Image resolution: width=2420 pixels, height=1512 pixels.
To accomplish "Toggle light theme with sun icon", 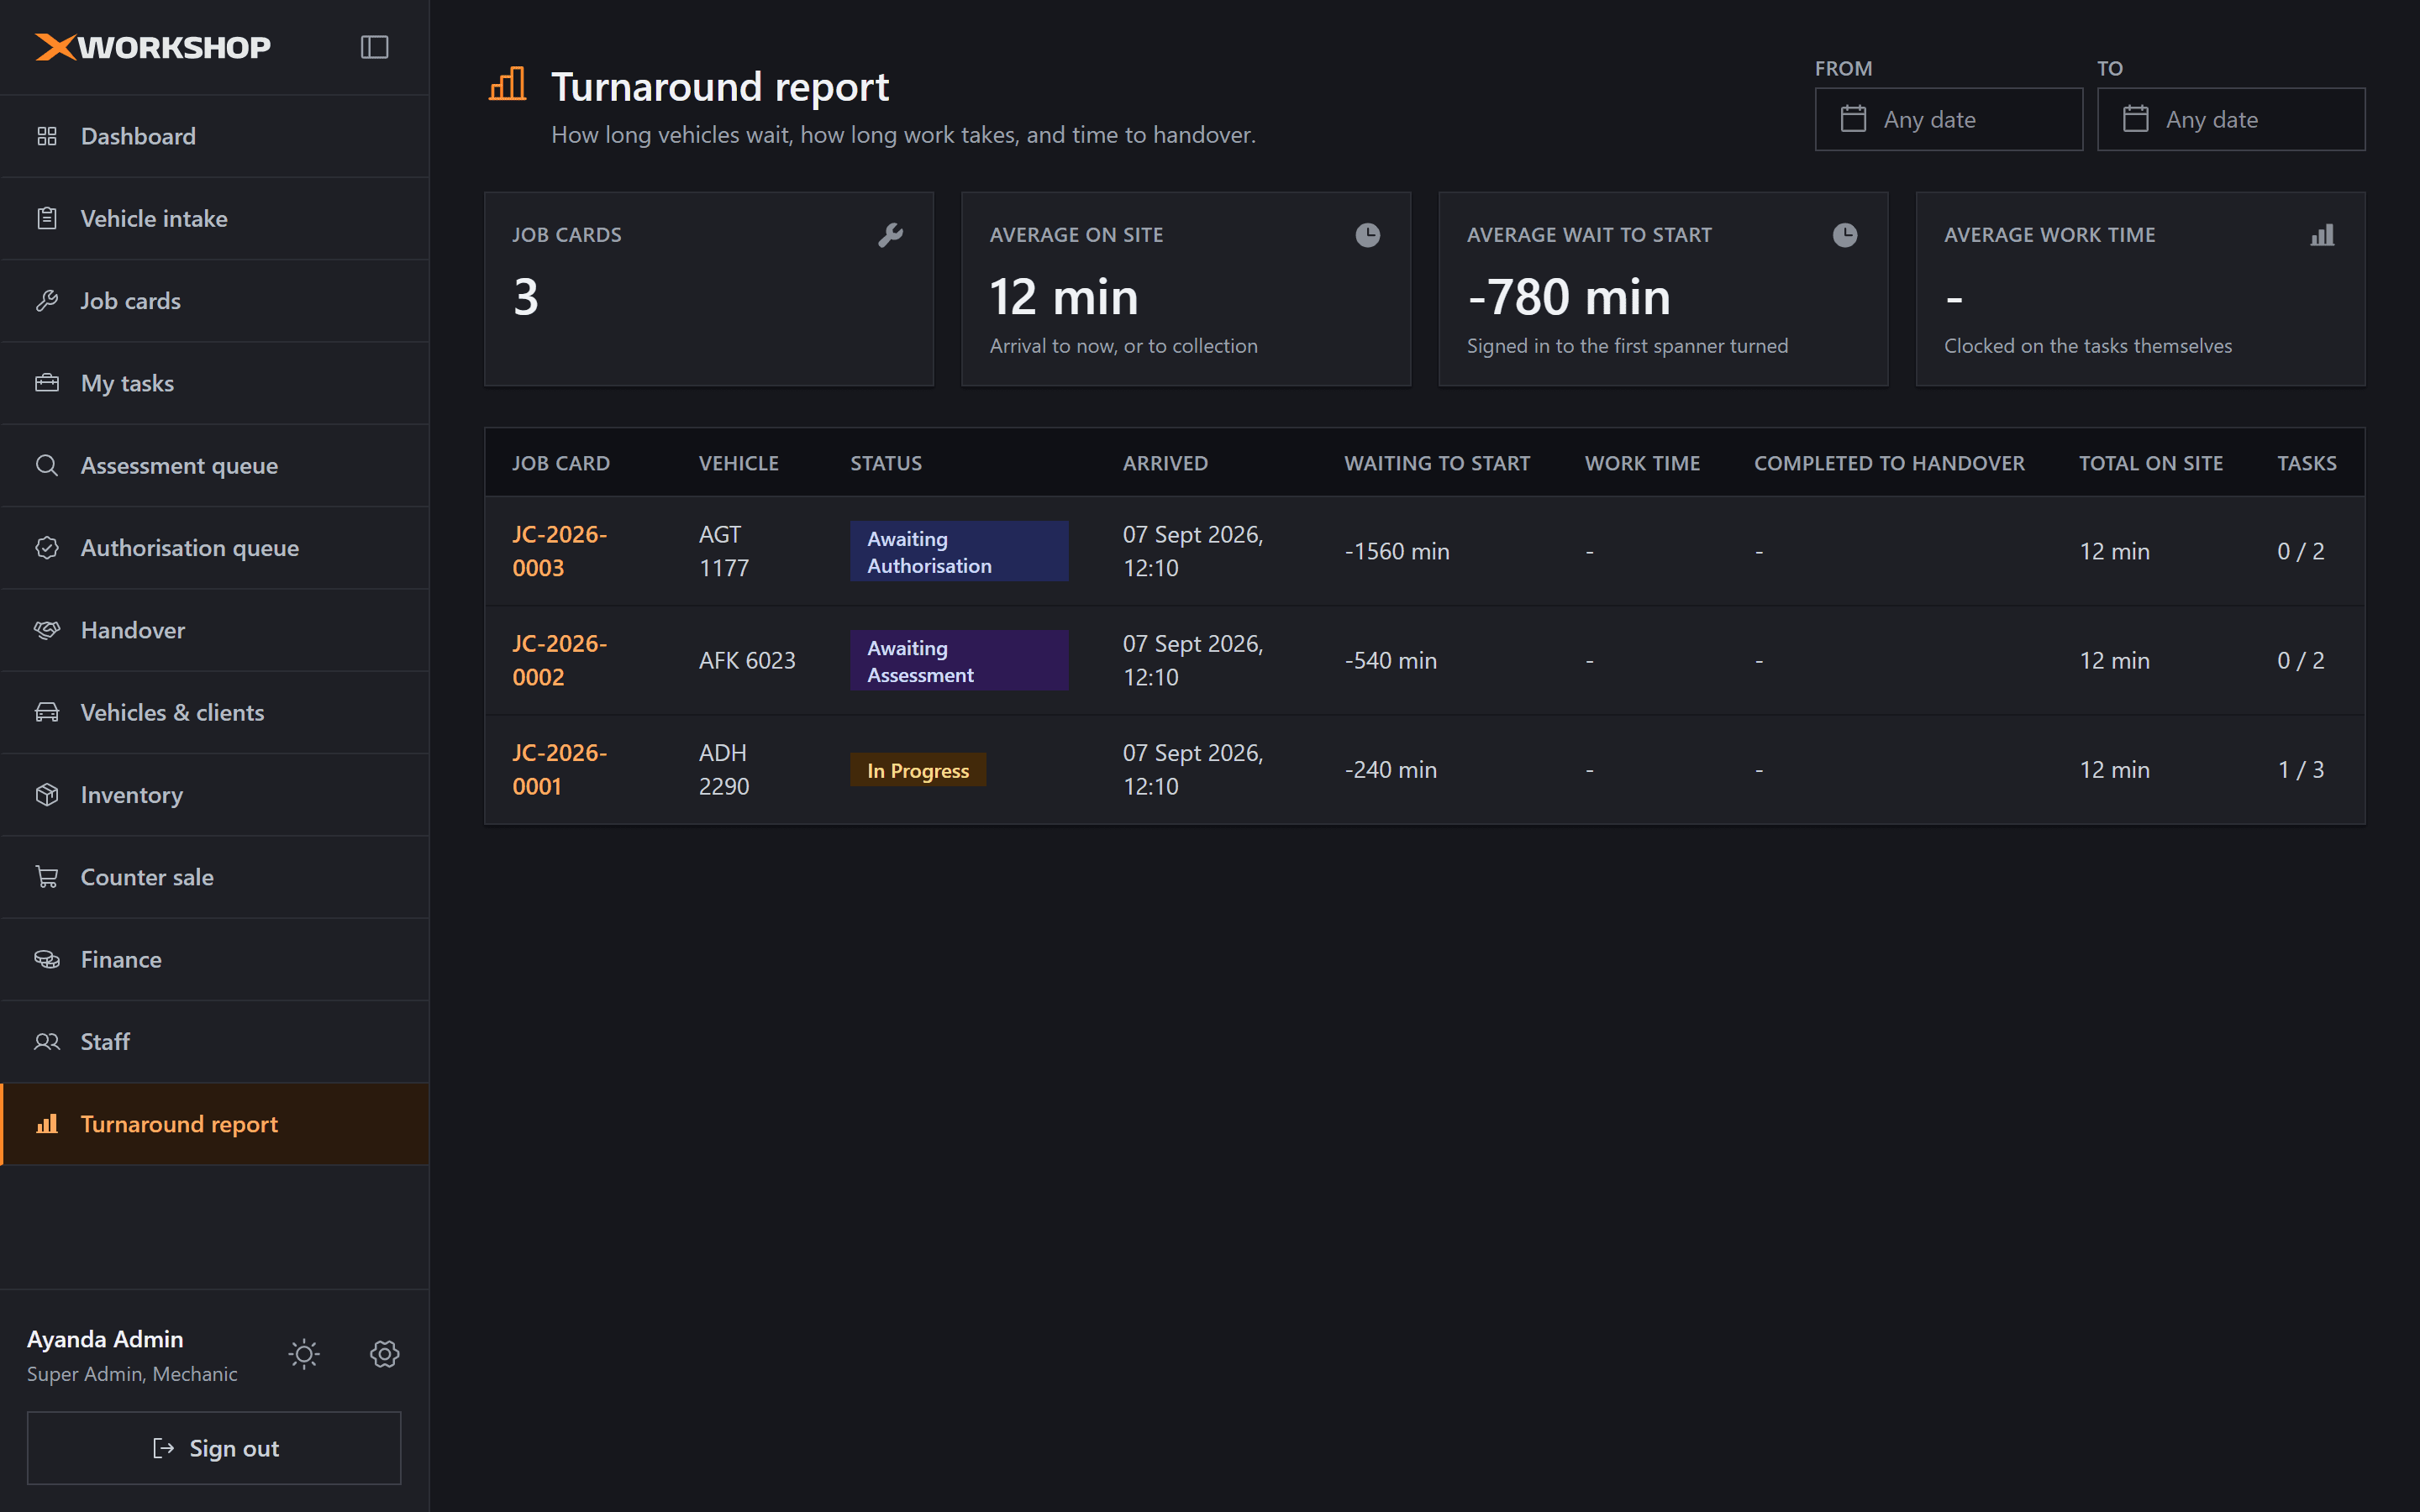I will pos(304,1354).
